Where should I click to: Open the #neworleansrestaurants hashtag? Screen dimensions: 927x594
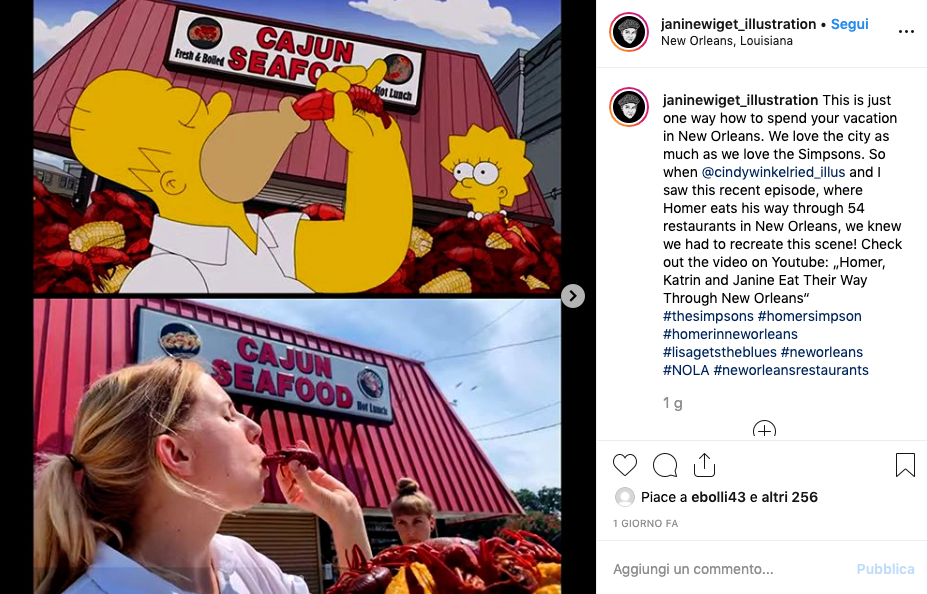(791, 370)
